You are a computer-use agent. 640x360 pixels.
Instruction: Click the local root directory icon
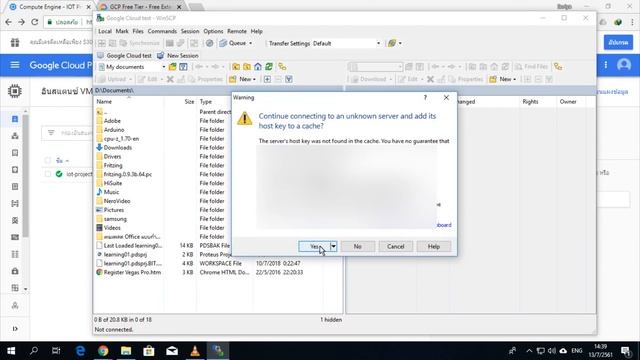pos(247,67)
